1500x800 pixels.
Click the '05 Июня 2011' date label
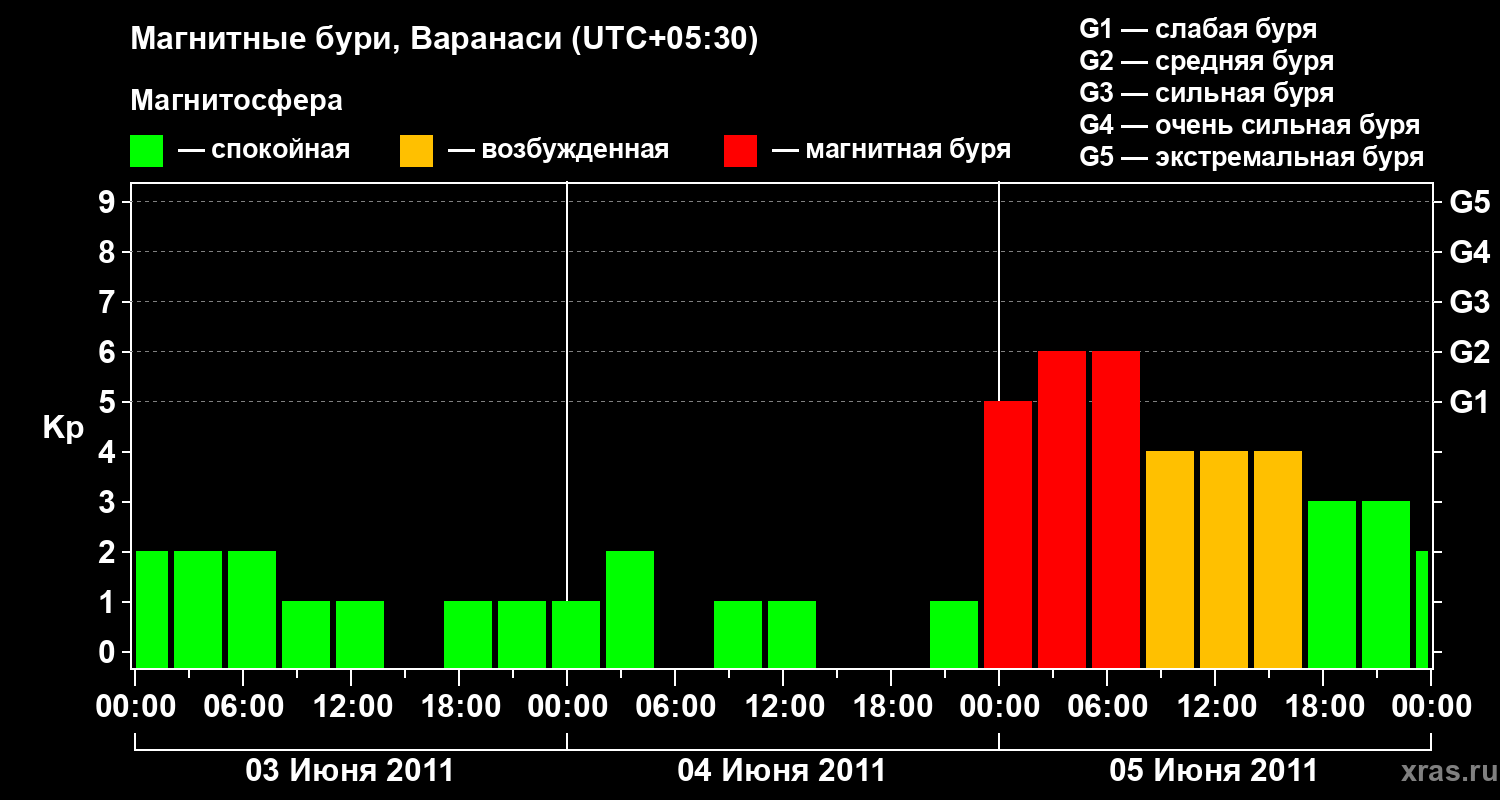(x=1214, y=771)
